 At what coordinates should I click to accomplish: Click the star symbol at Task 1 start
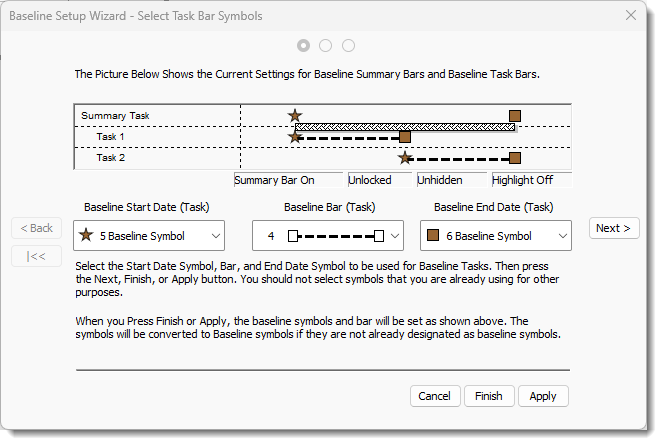tap(294, 137)
